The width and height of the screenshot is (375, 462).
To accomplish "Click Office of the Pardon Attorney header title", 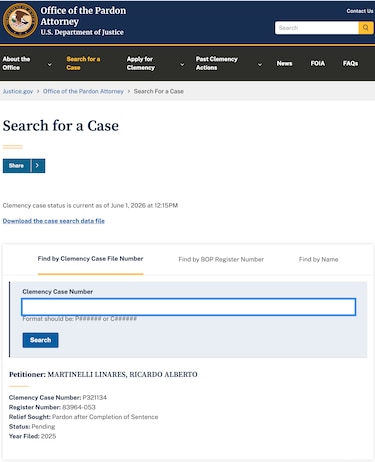I will [83, 16].
